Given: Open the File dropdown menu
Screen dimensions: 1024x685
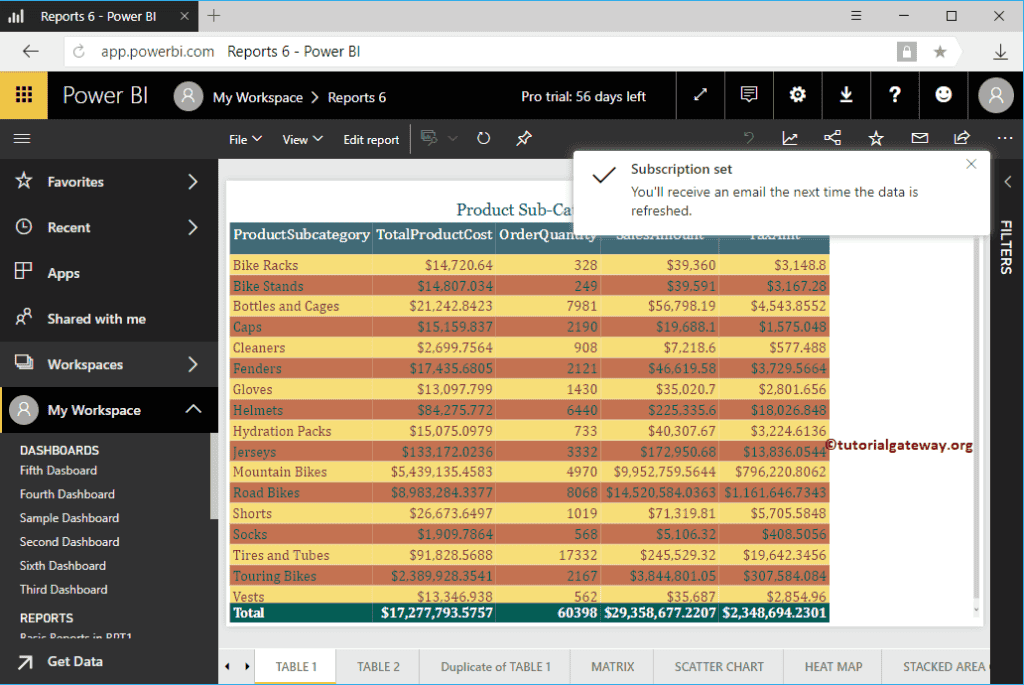Looking at the screenshot, I should (x=245, y=140).
